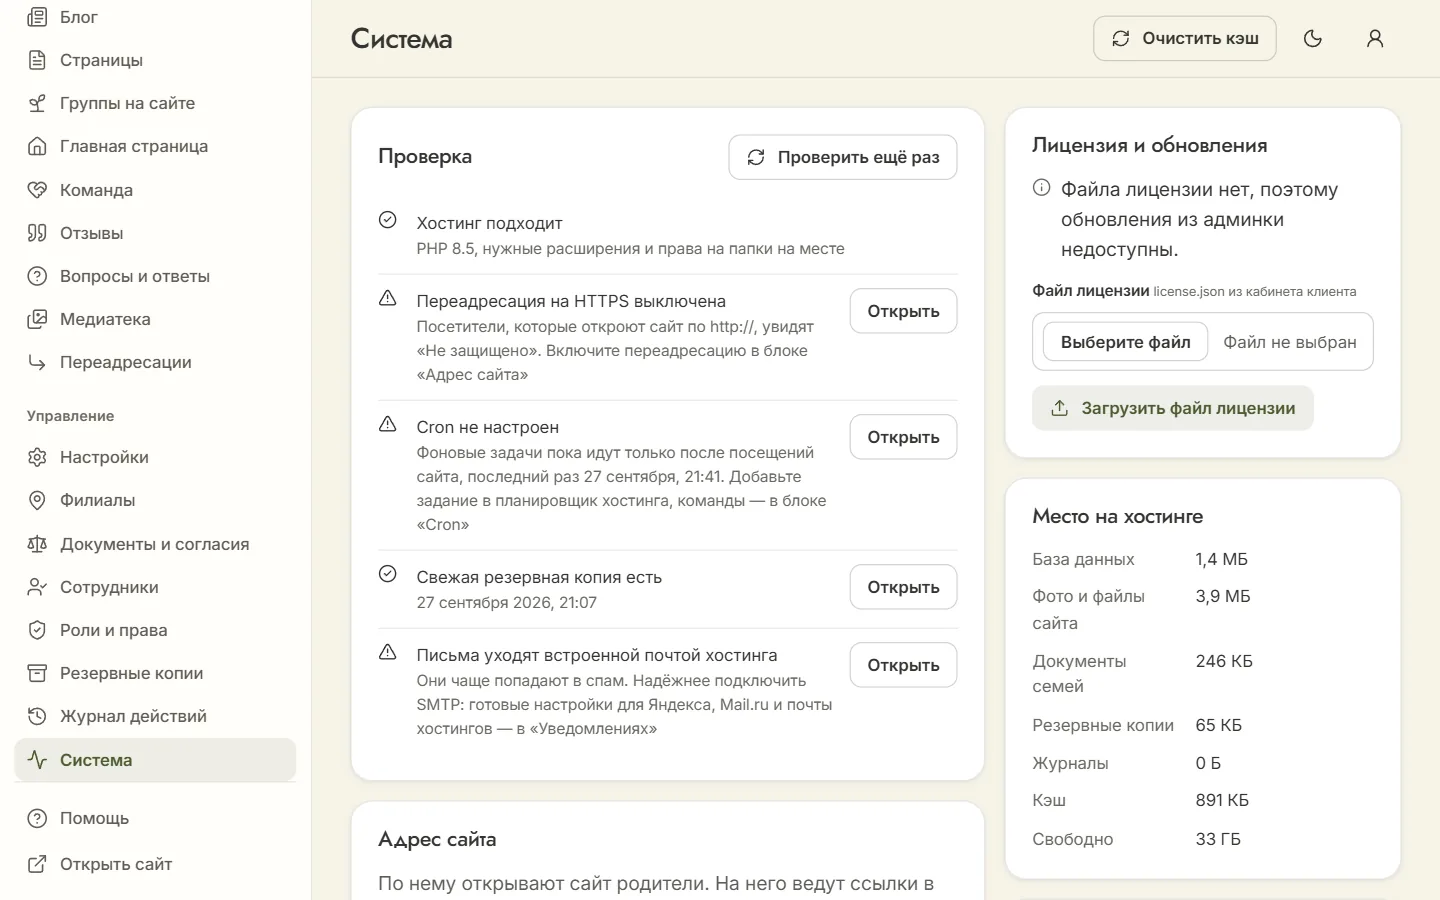This screenshot has height=900, width=1440.
Task: Go to Сотрудники page
Action: click(155, 587)
